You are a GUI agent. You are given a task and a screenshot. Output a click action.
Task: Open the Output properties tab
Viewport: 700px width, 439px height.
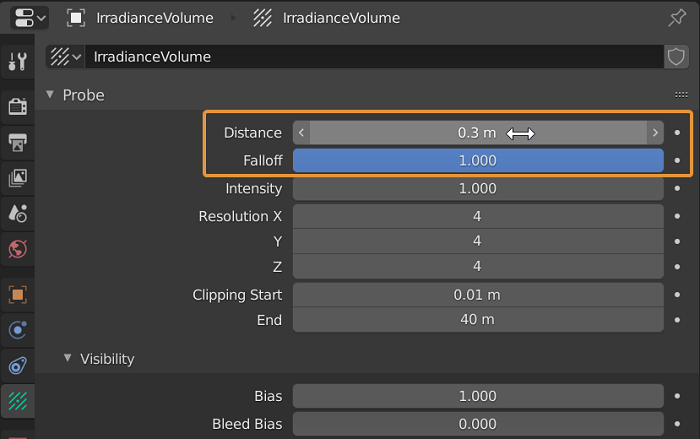tap(17, 141)
